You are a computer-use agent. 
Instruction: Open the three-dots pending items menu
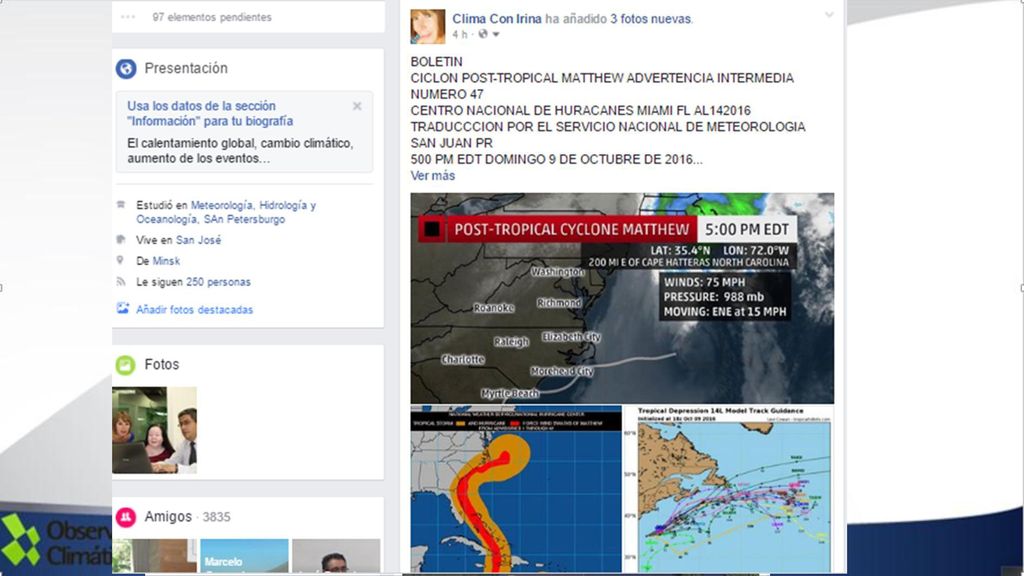point(128,17)
